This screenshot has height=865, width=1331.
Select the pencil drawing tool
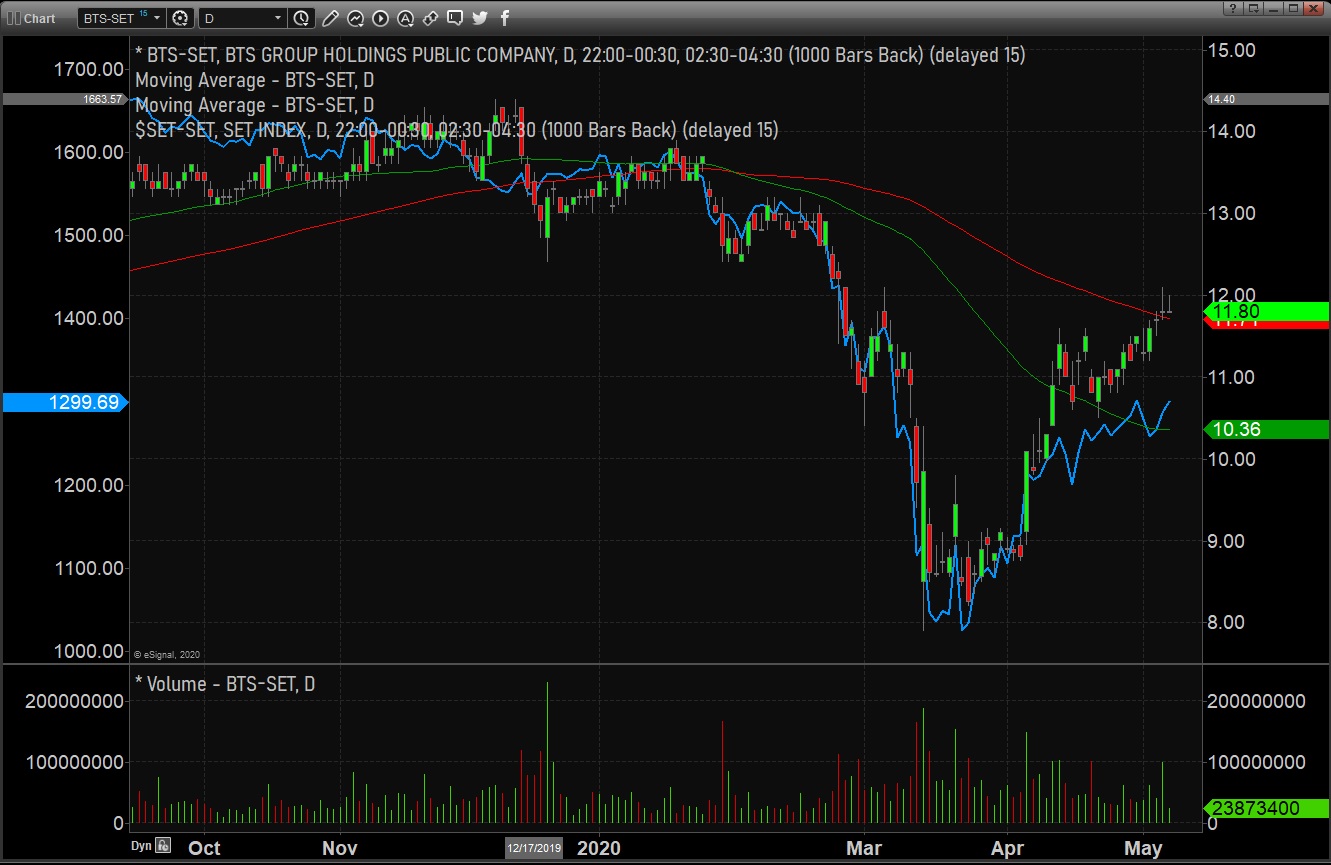(330, 18)
